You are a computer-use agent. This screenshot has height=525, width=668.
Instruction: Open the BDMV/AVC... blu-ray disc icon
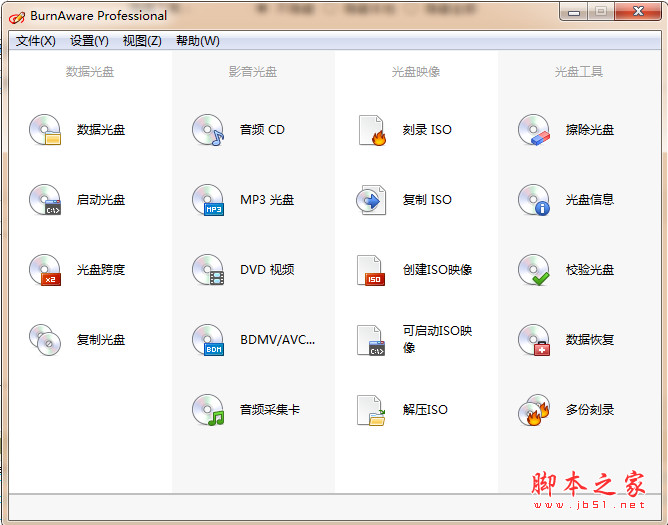click(208, 340)
